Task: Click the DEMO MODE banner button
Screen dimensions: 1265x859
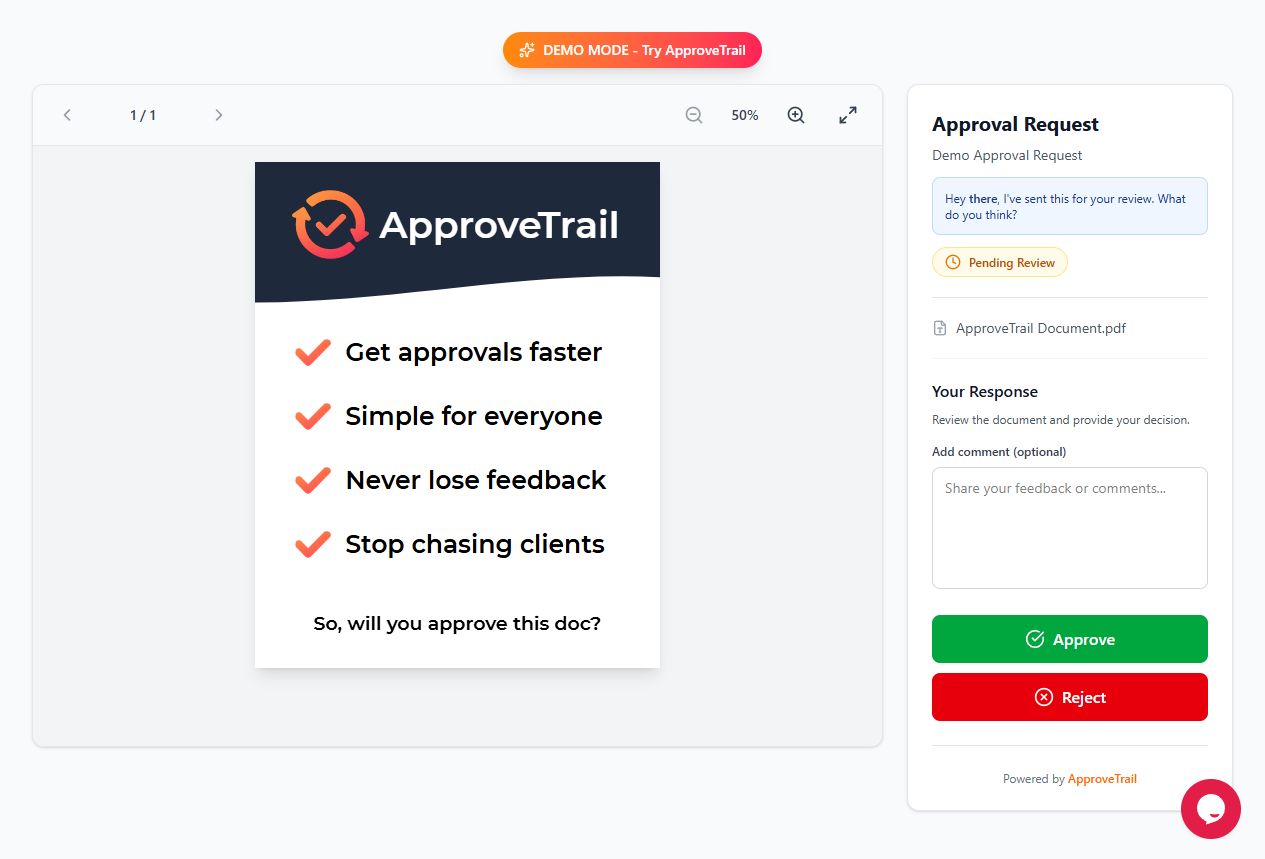Action: pos(632,50)
